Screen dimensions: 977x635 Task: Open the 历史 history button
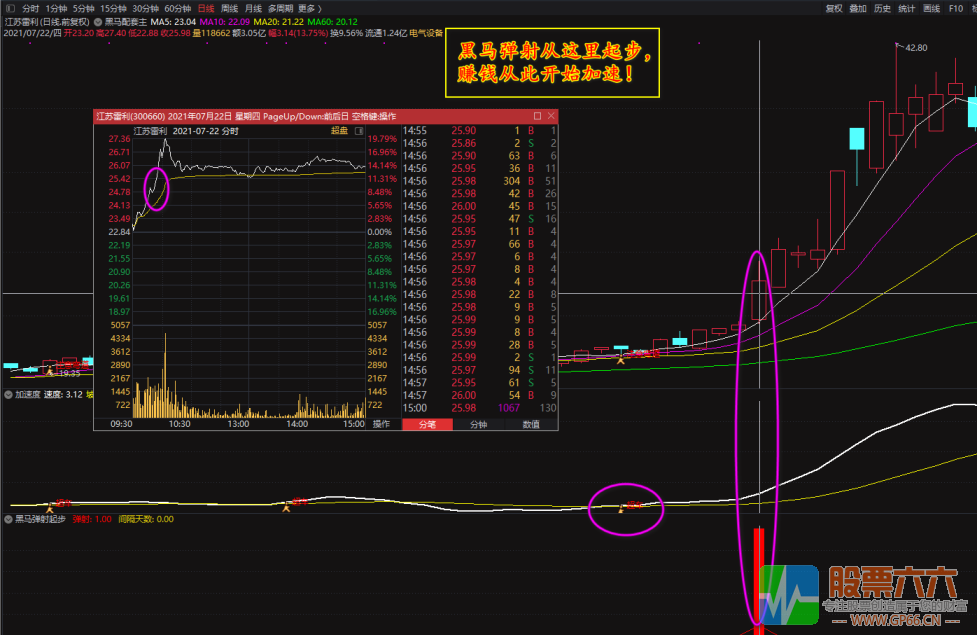pyautogui.click(x=882, y=9)
